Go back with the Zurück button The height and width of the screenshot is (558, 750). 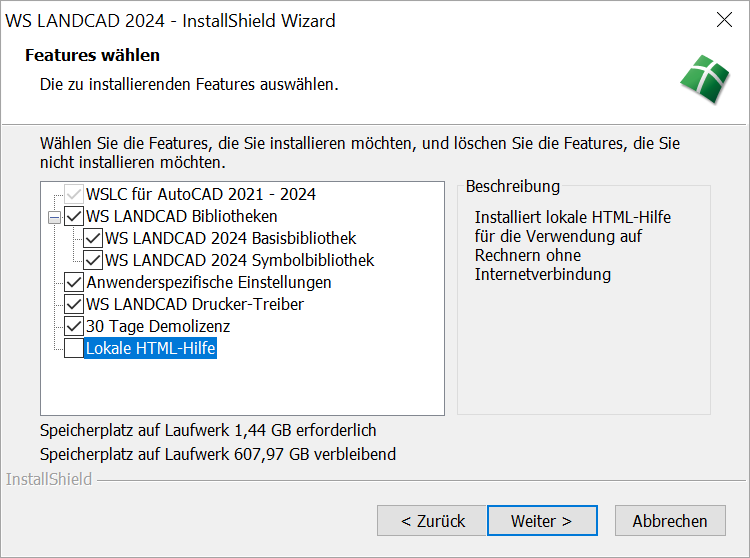[x=433, y=521]
